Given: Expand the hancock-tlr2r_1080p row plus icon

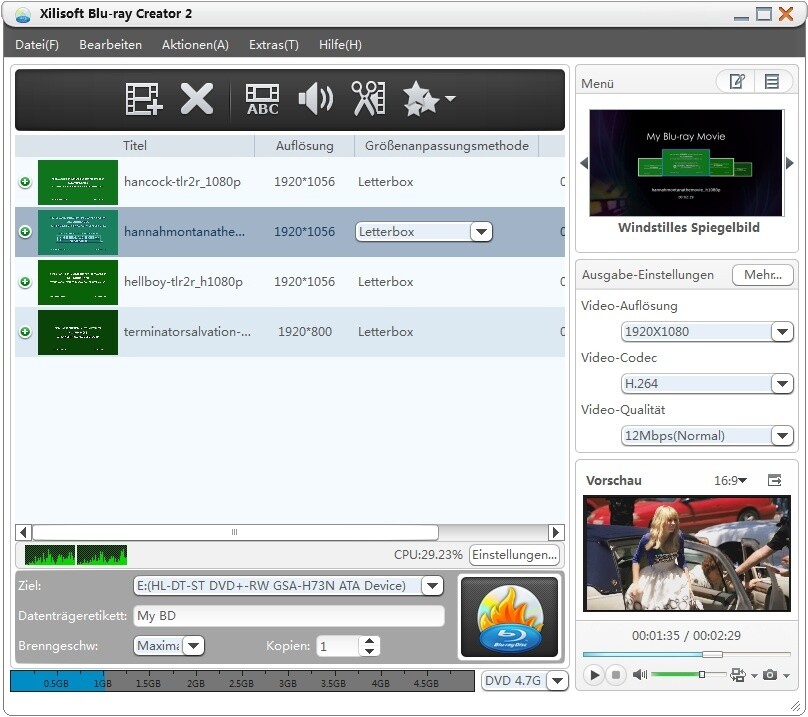Looking at the screenshot, I should pyautogui.click(x=25, y=182).
